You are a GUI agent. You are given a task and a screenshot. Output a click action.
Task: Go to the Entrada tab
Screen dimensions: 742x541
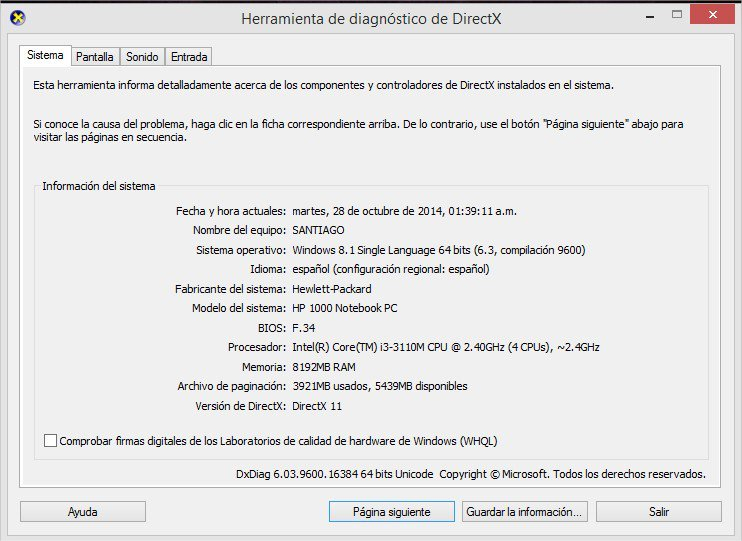coord(188,57)
